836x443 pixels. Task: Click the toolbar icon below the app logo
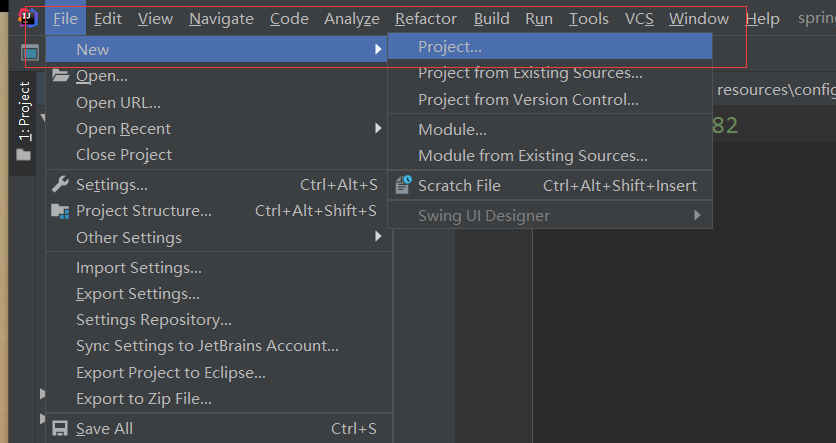[x=30, y=51]
